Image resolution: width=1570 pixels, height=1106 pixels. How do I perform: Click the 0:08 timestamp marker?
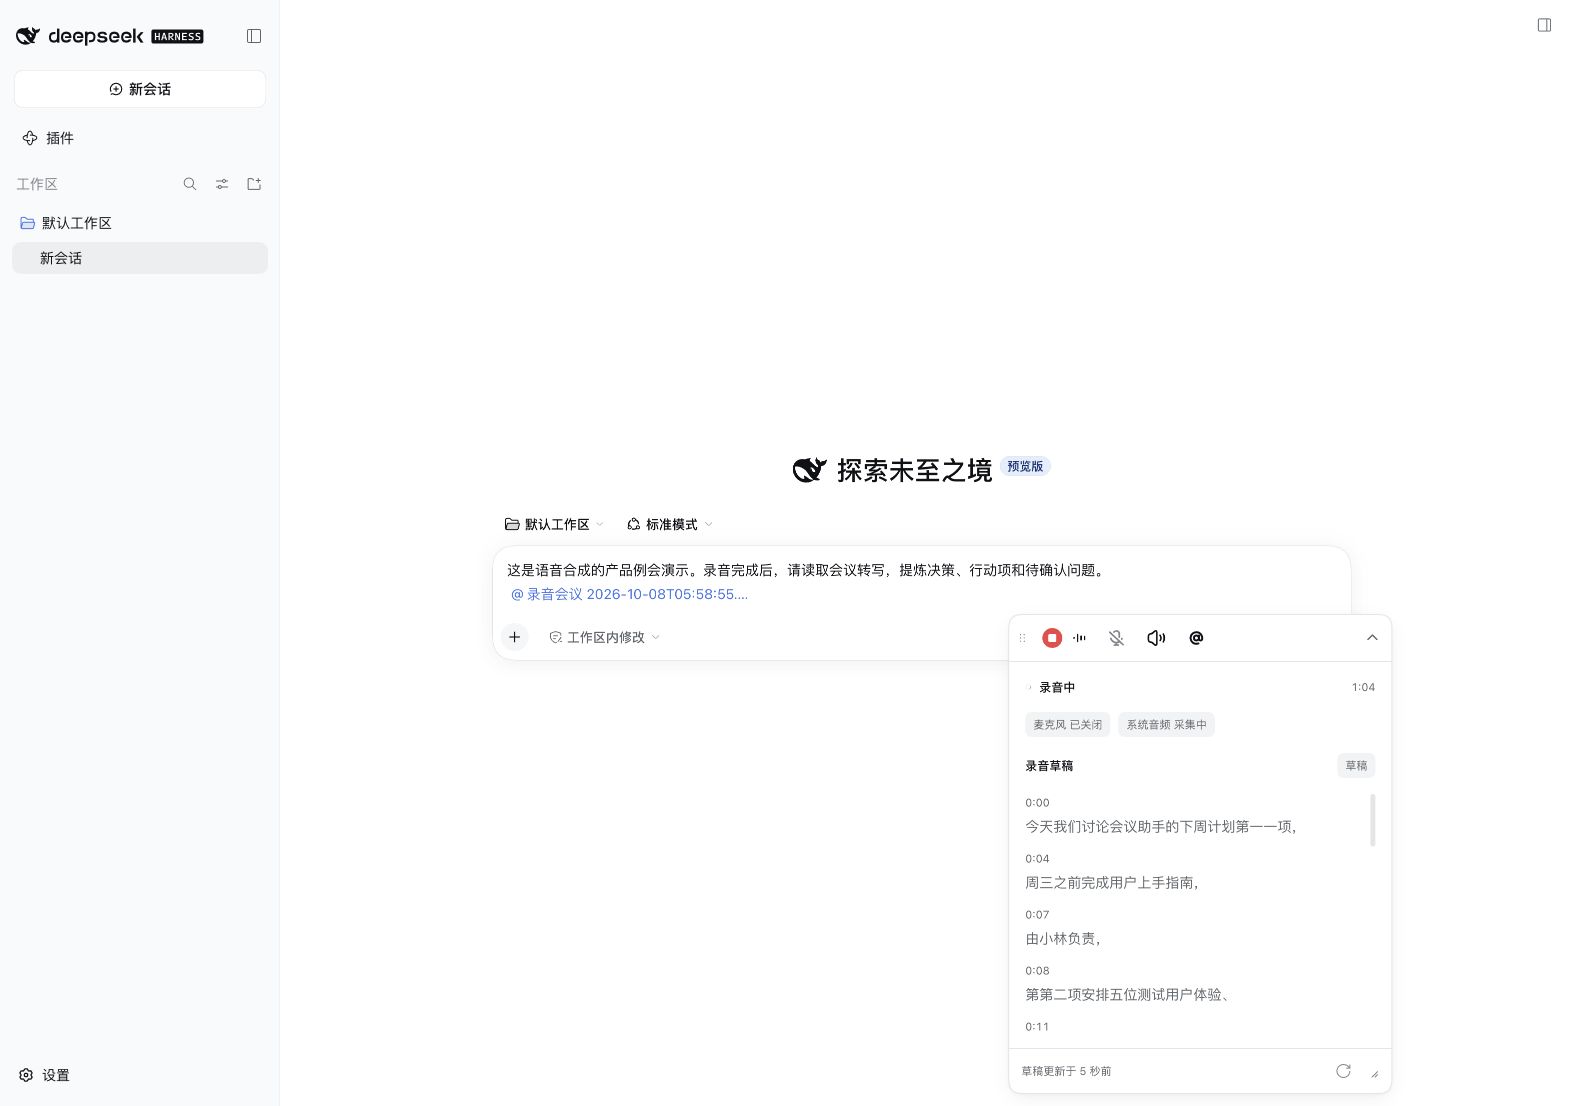point(1037,971)
